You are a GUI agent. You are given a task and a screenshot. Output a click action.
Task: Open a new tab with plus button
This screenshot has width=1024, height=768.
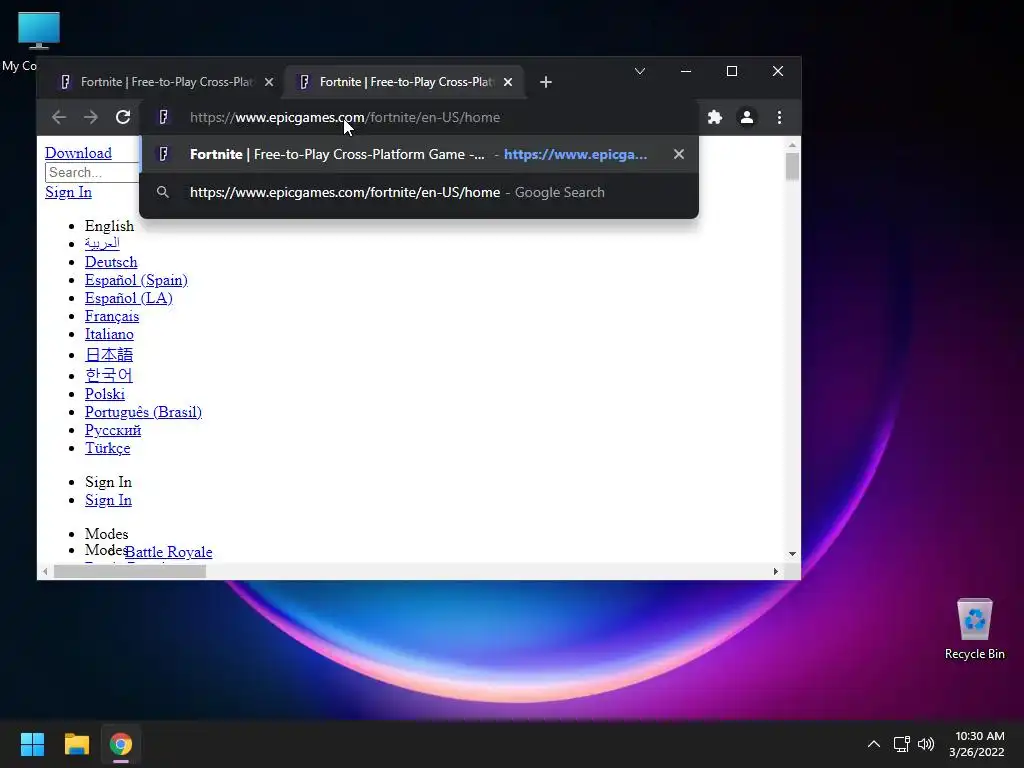(546, 82)
